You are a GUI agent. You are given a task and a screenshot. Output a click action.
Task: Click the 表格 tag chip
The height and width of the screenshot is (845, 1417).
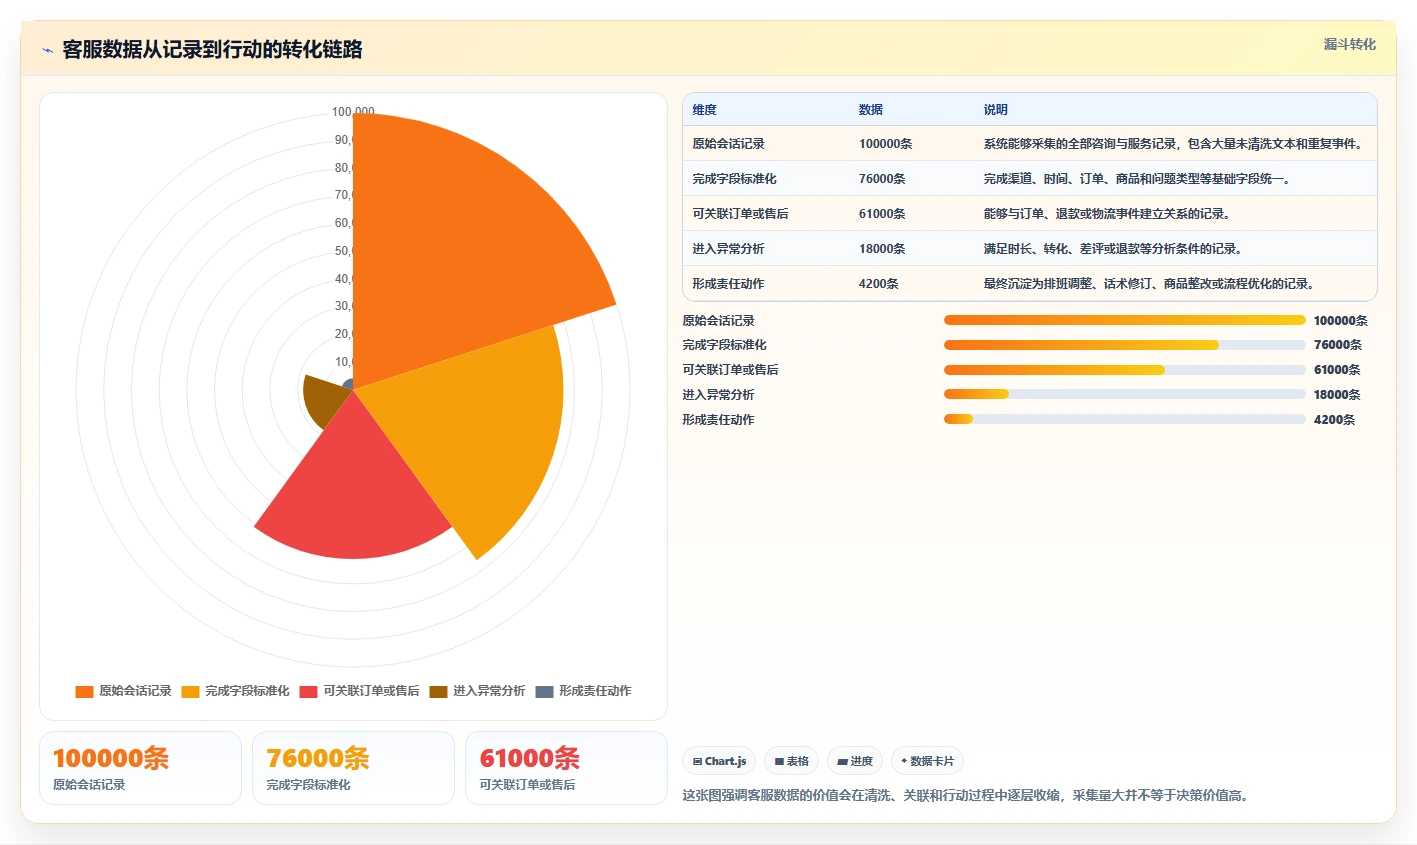pos(791,761)
